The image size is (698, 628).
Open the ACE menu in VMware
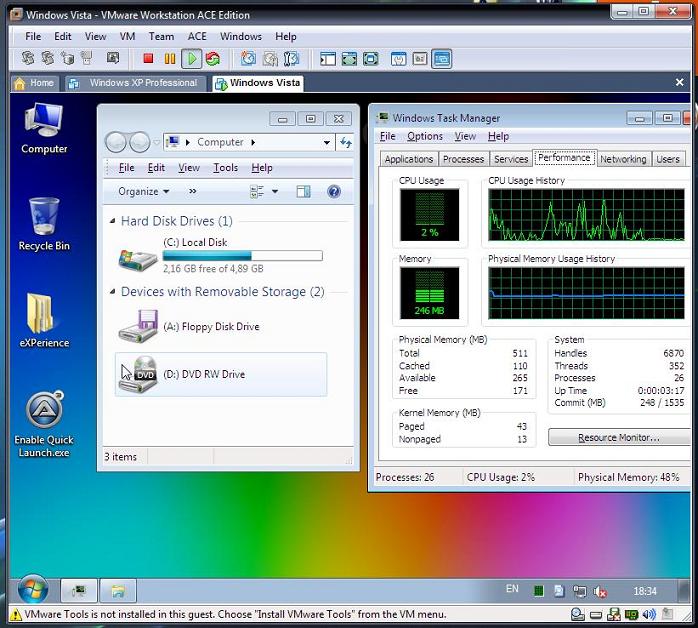tap(197, 36)
